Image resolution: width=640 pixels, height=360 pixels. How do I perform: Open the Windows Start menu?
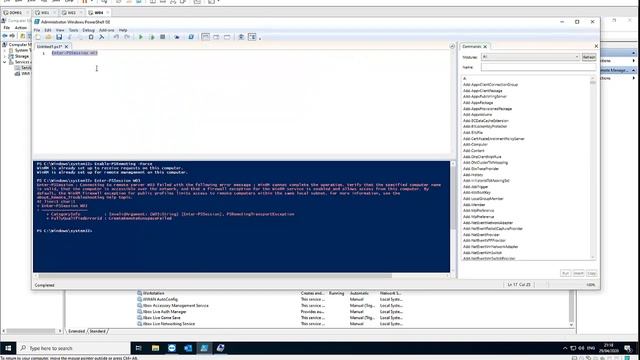tap(8, 348)
